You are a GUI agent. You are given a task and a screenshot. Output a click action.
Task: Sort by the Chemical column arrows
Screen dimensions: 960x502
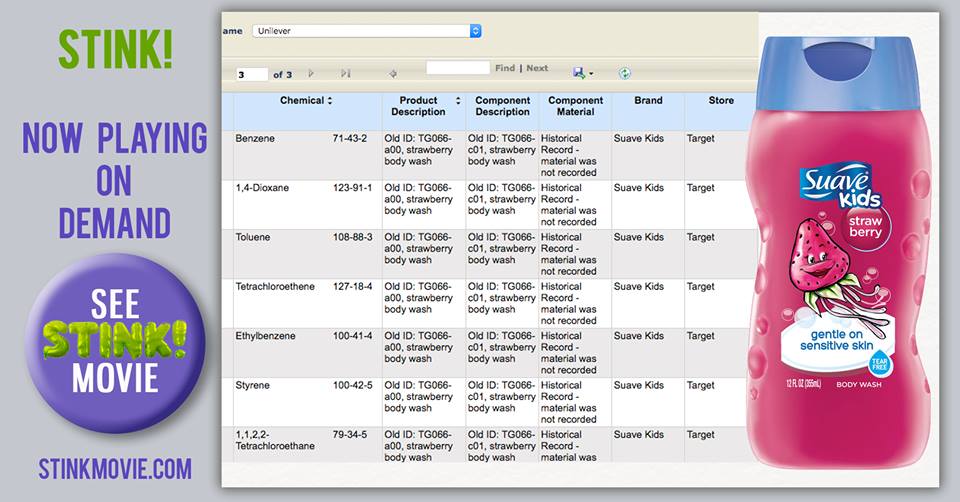pos(330,100)
